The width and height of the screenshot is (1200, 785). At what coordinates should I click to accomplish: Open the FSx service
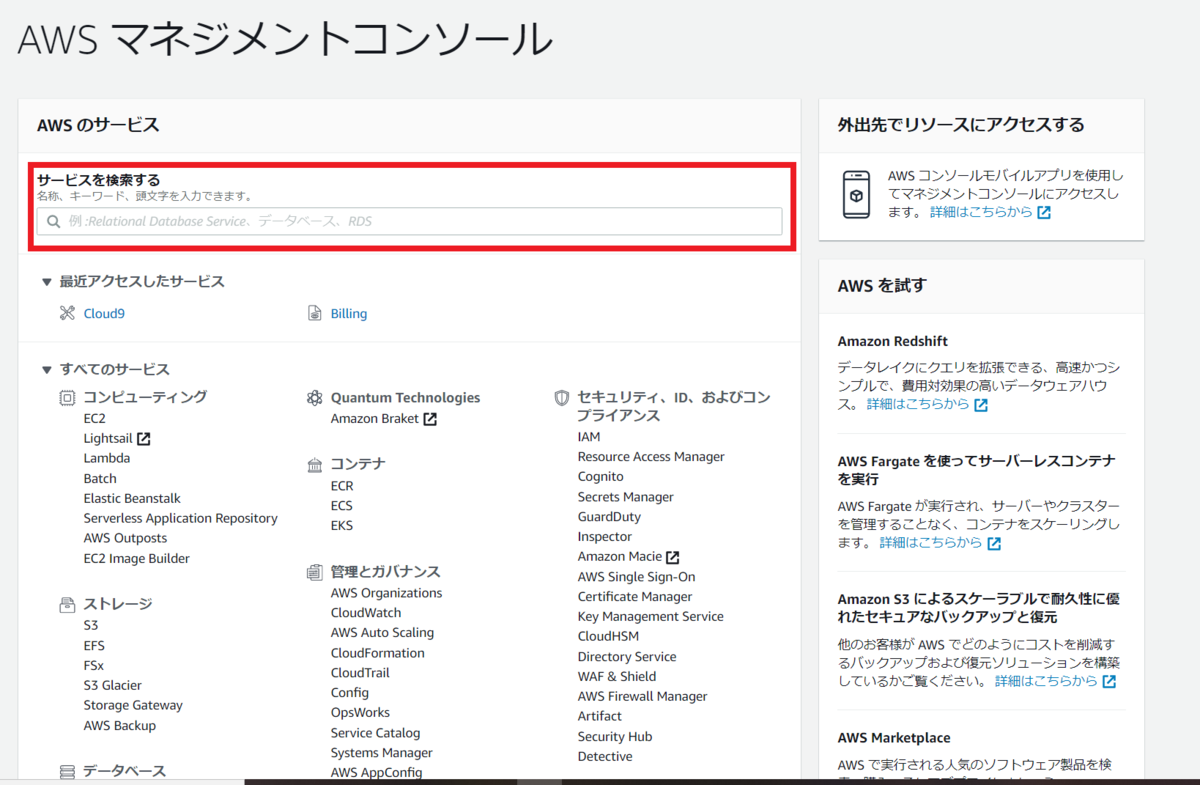[x=94, y=665]
